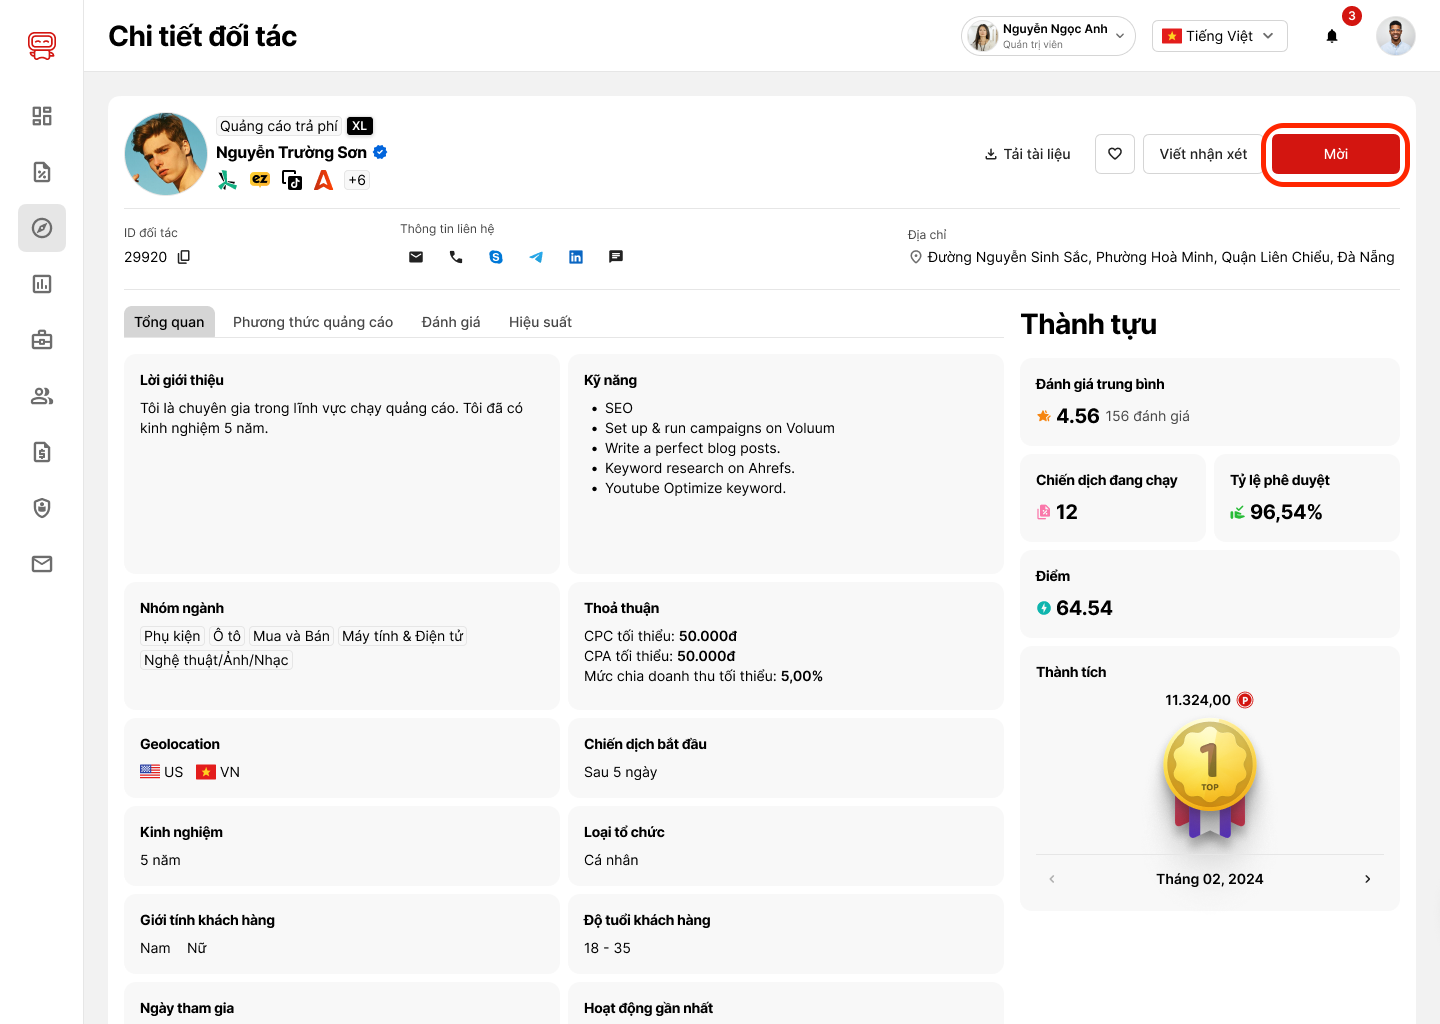
Task: Open the compass icon in sidebar
Action: (x=42, y=228)
